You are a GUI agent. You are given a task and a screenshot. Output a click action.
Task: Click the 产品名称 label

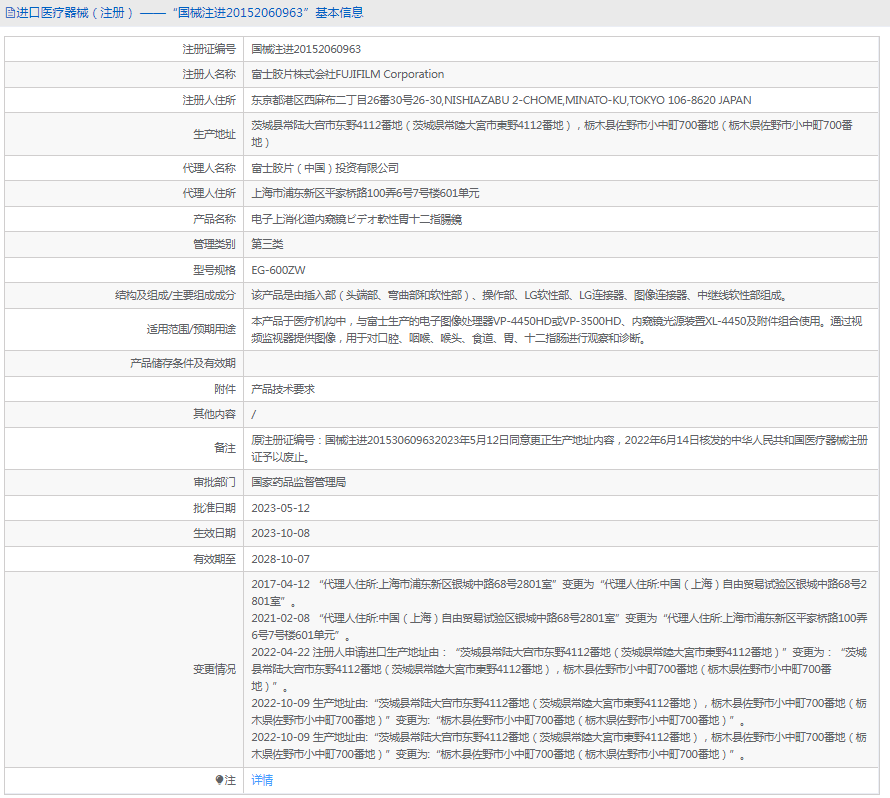214,219
